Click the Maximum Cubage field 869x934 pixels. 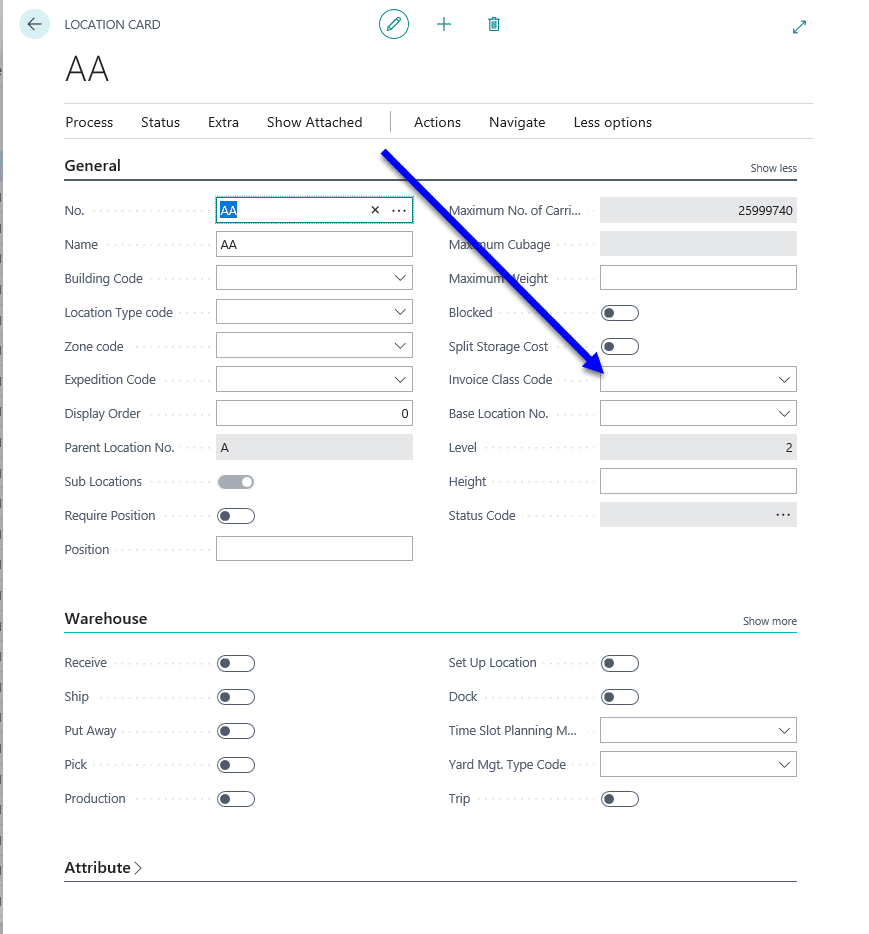point(698,244)
